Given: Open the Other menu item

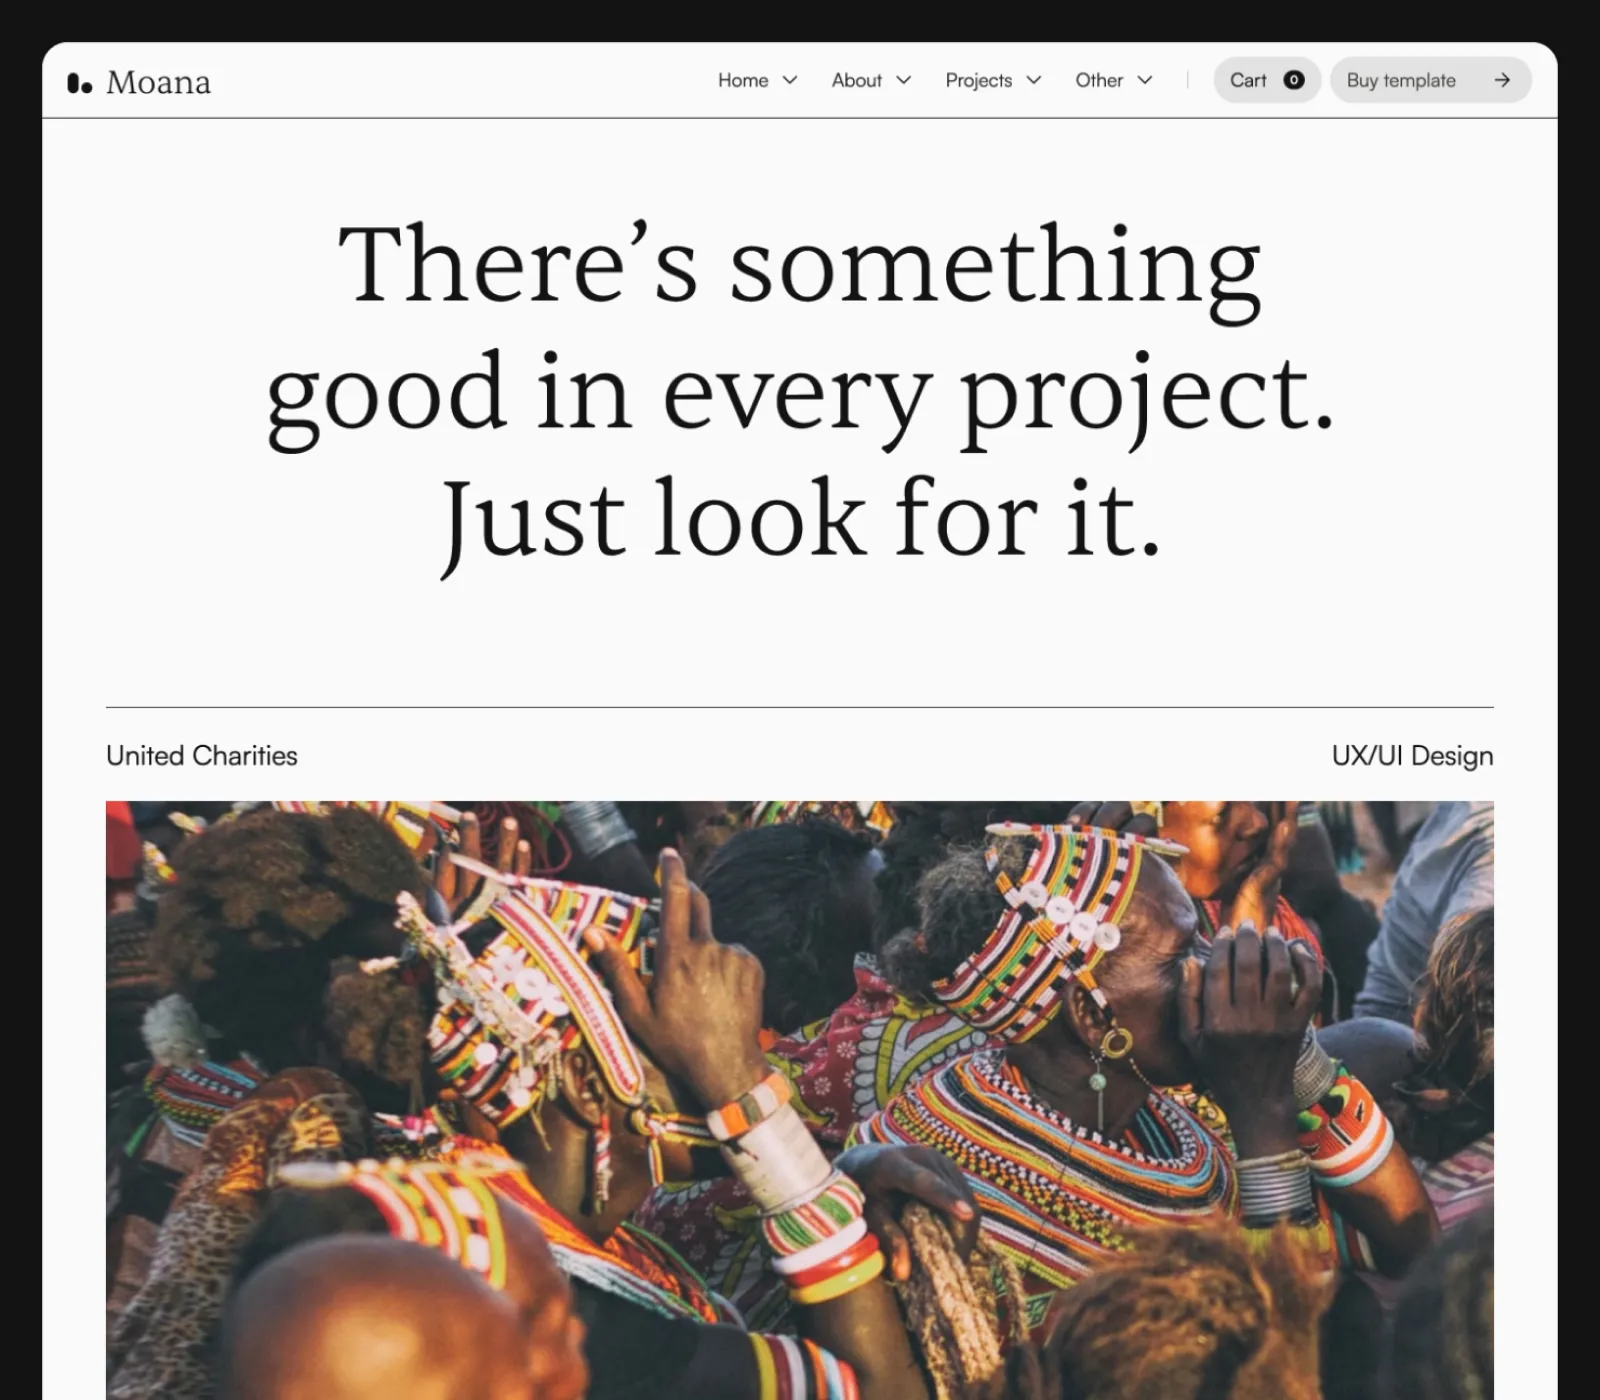Looking at the screenshot, I should point(1099,80).
